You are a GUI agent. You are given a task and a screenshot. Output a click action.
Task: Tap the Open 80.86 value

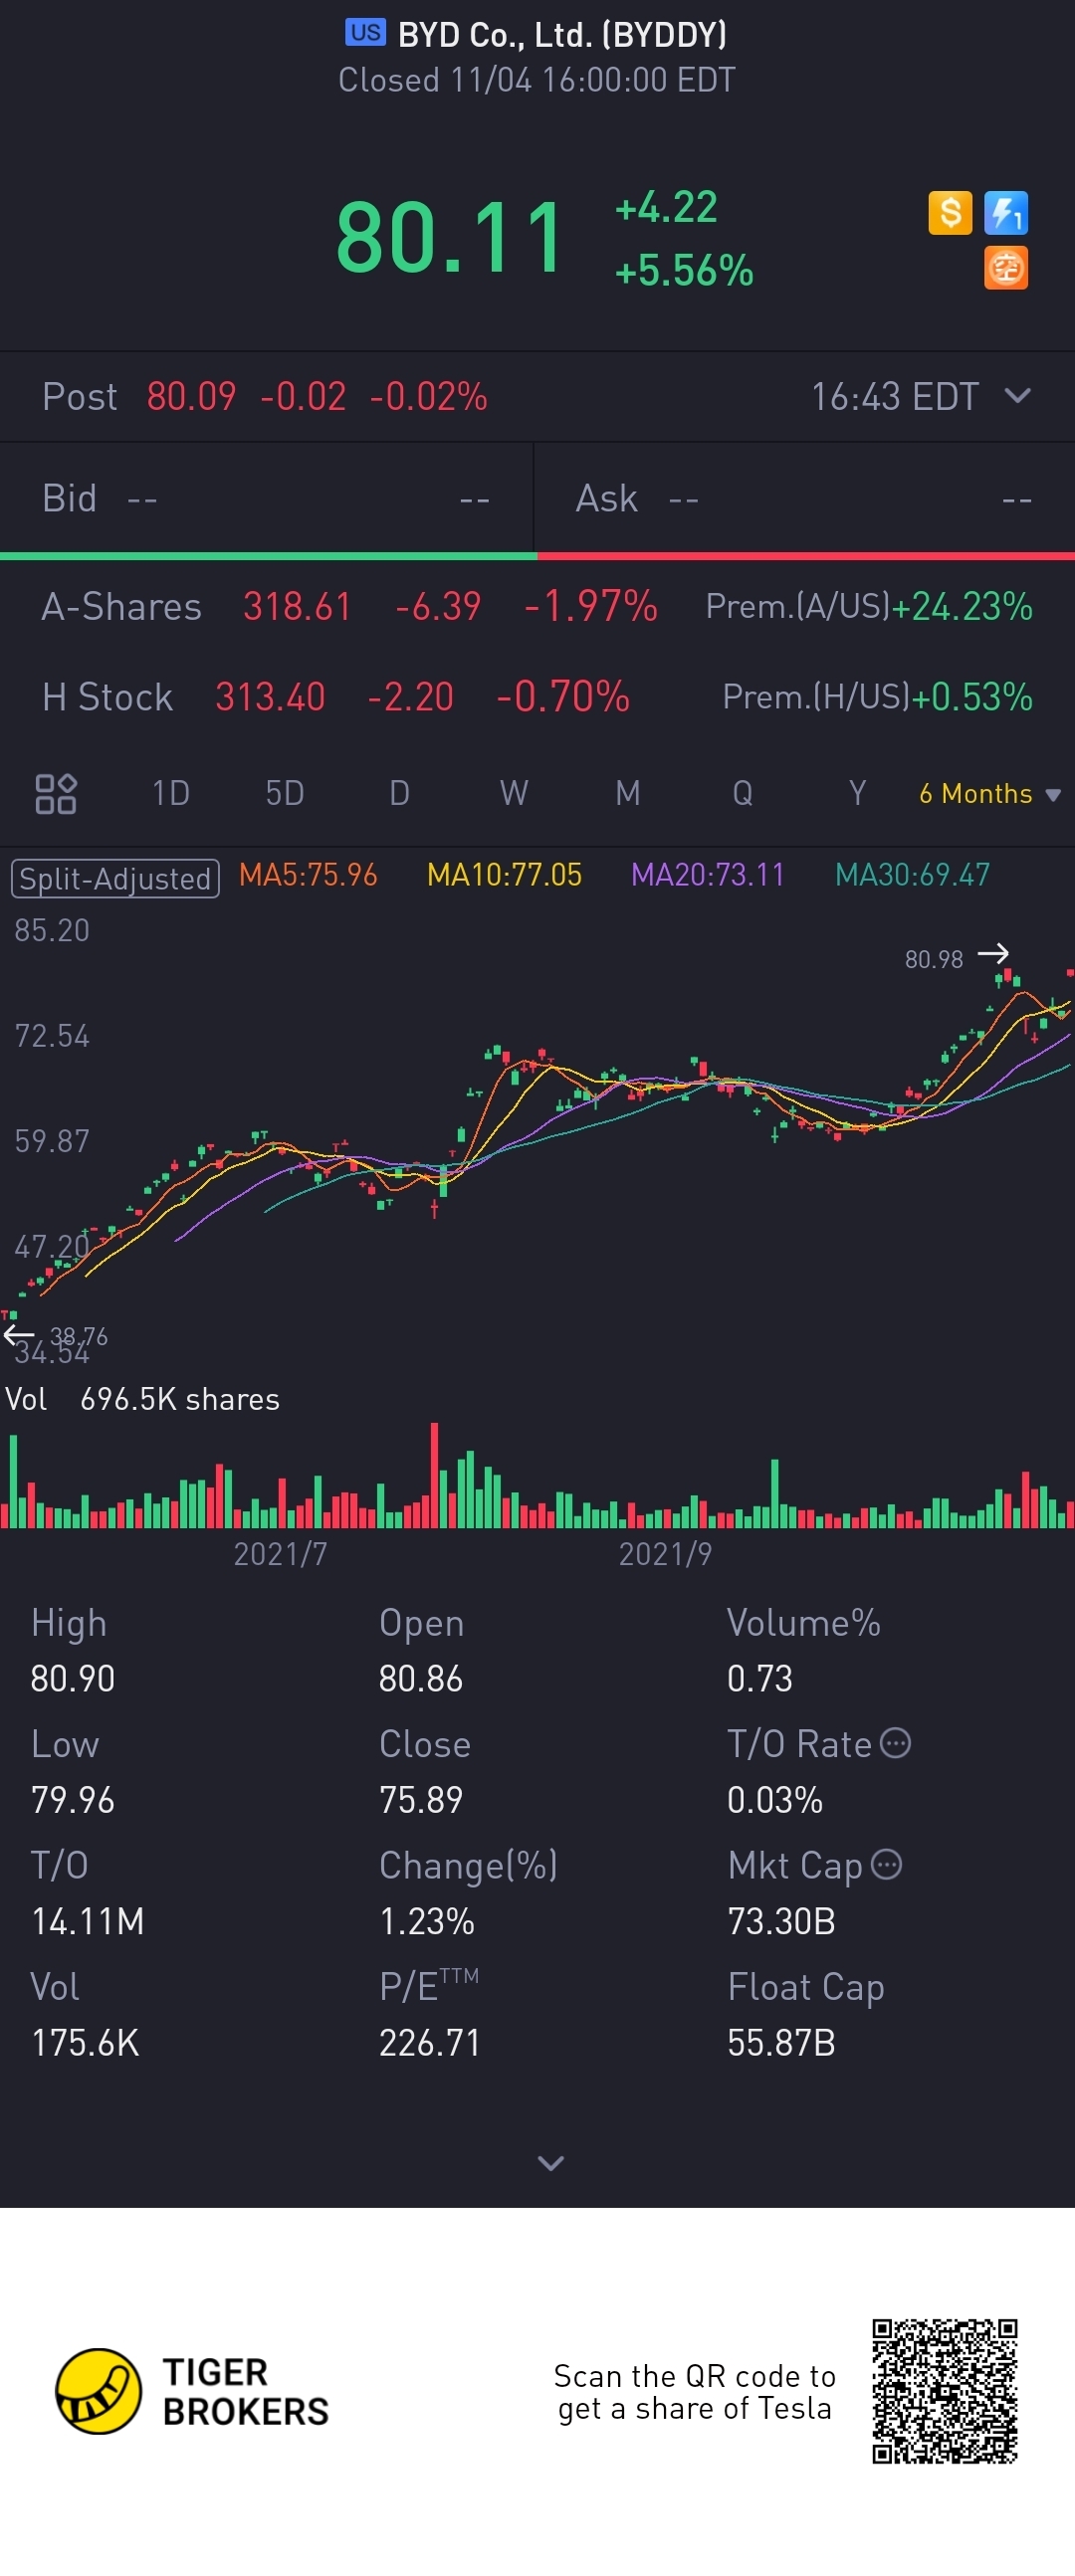[x=421, y=1678]
